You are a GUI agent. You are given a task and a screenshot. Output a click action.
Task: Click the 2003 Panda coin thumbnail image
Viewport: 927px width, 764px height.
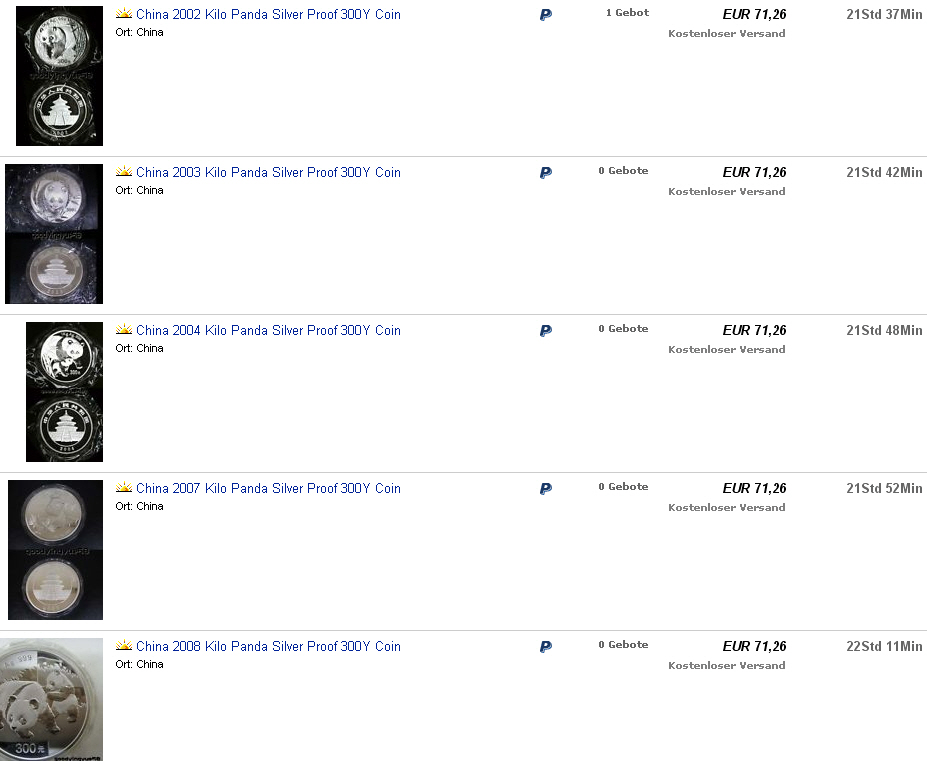(54, 234)
